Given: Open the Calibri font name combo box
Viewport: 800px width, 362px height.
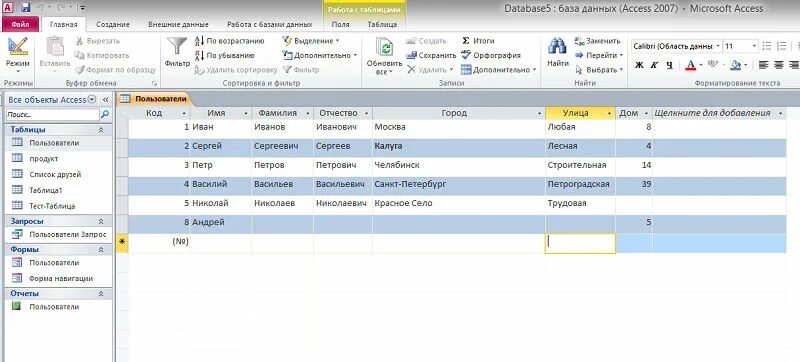Looking at the screenshot, I should pyautogui.click(x=676, y=46).
